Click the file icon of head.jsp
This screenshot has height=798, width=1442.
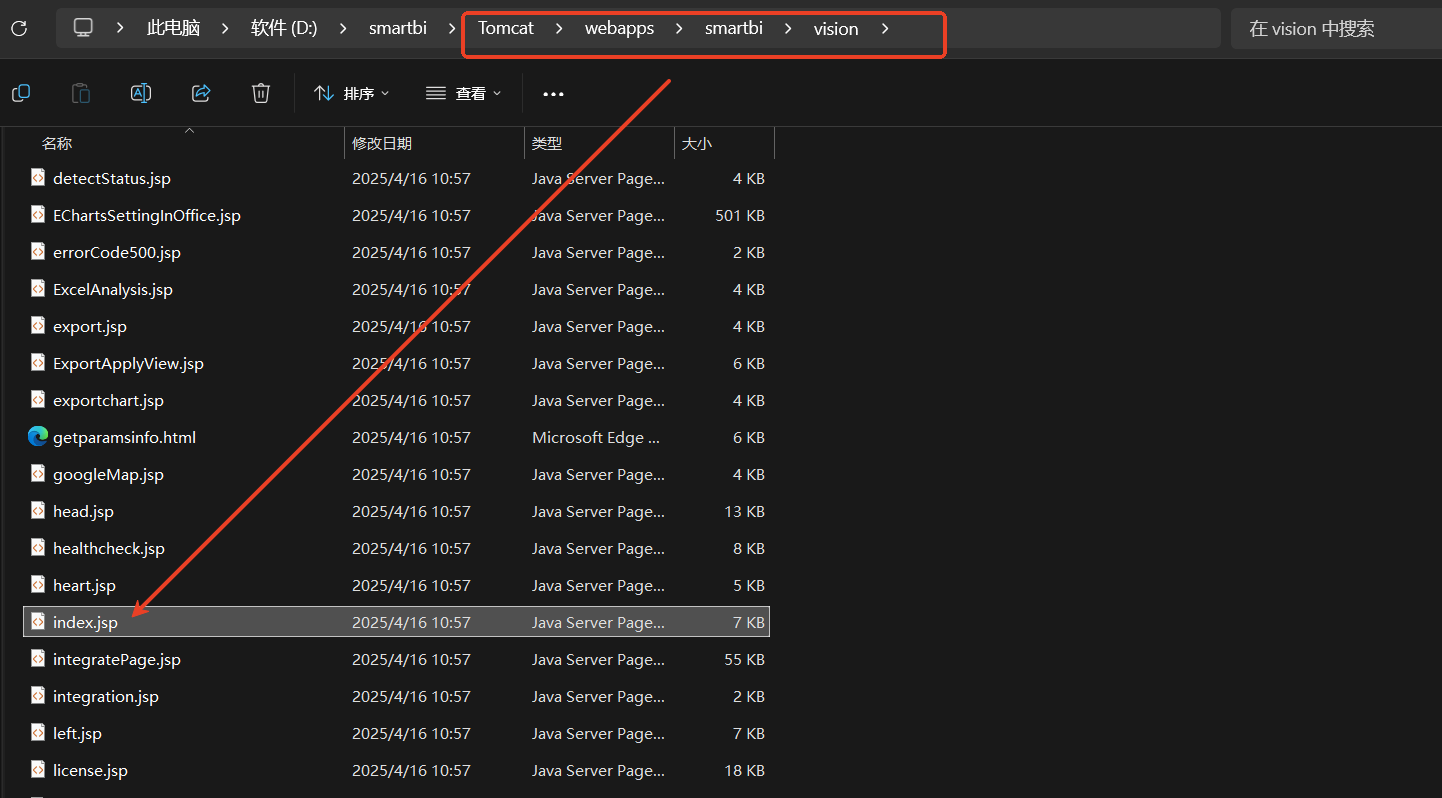[x=38, y=511]
